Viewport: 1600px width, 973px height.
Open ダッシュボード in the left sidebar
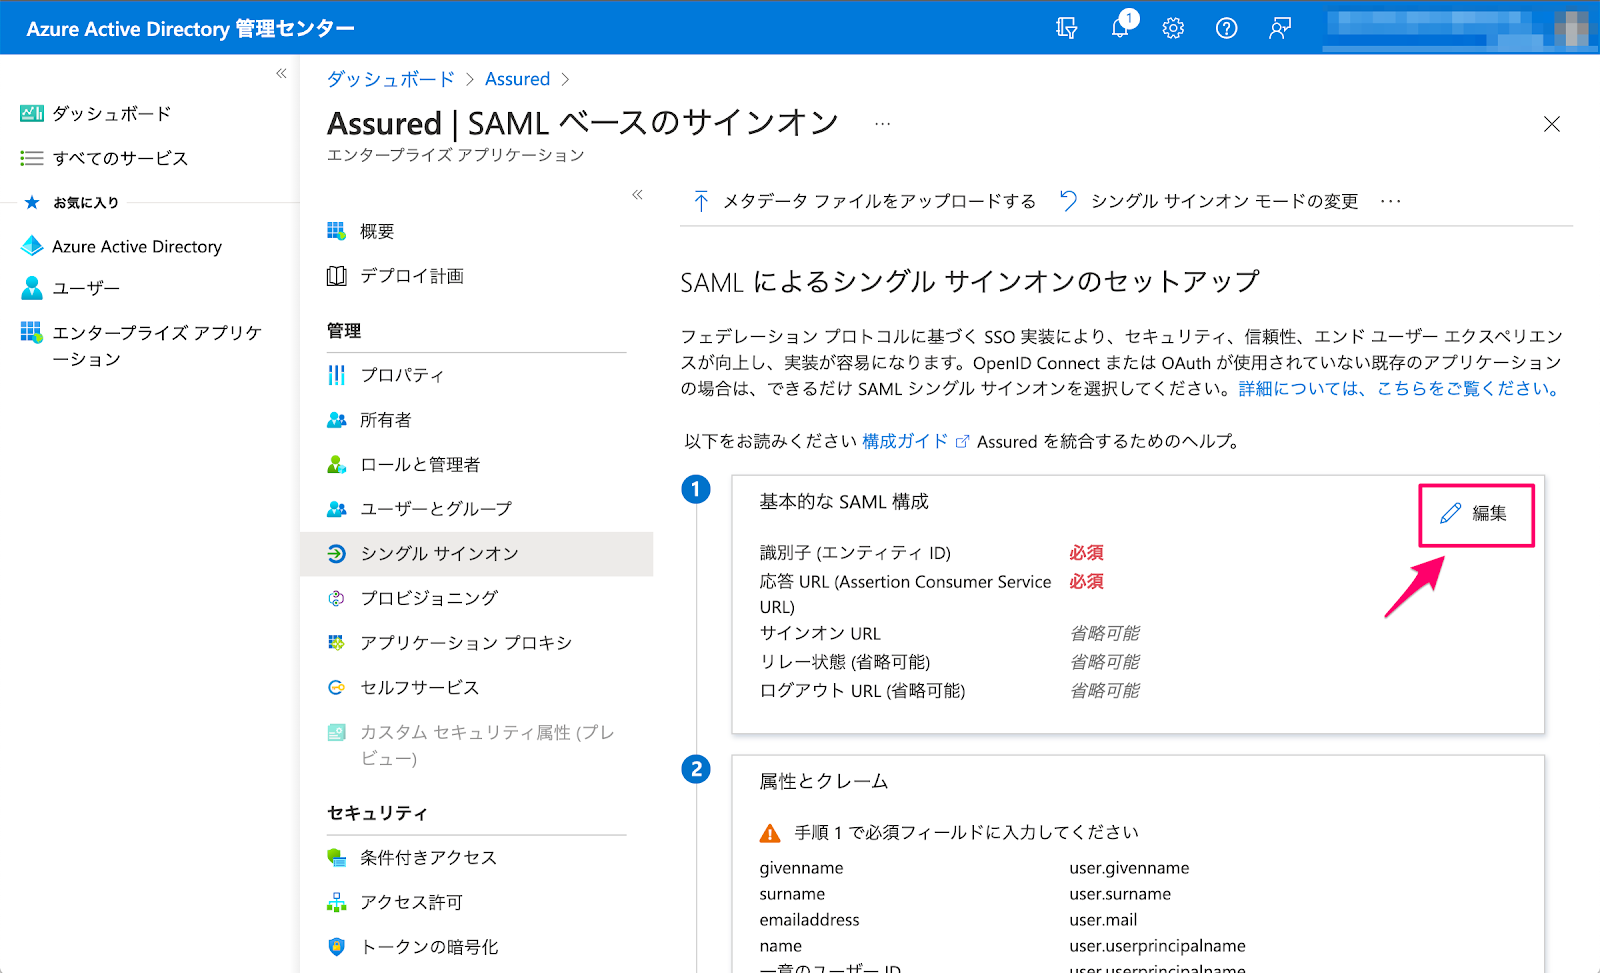click(x=96, y=114)
